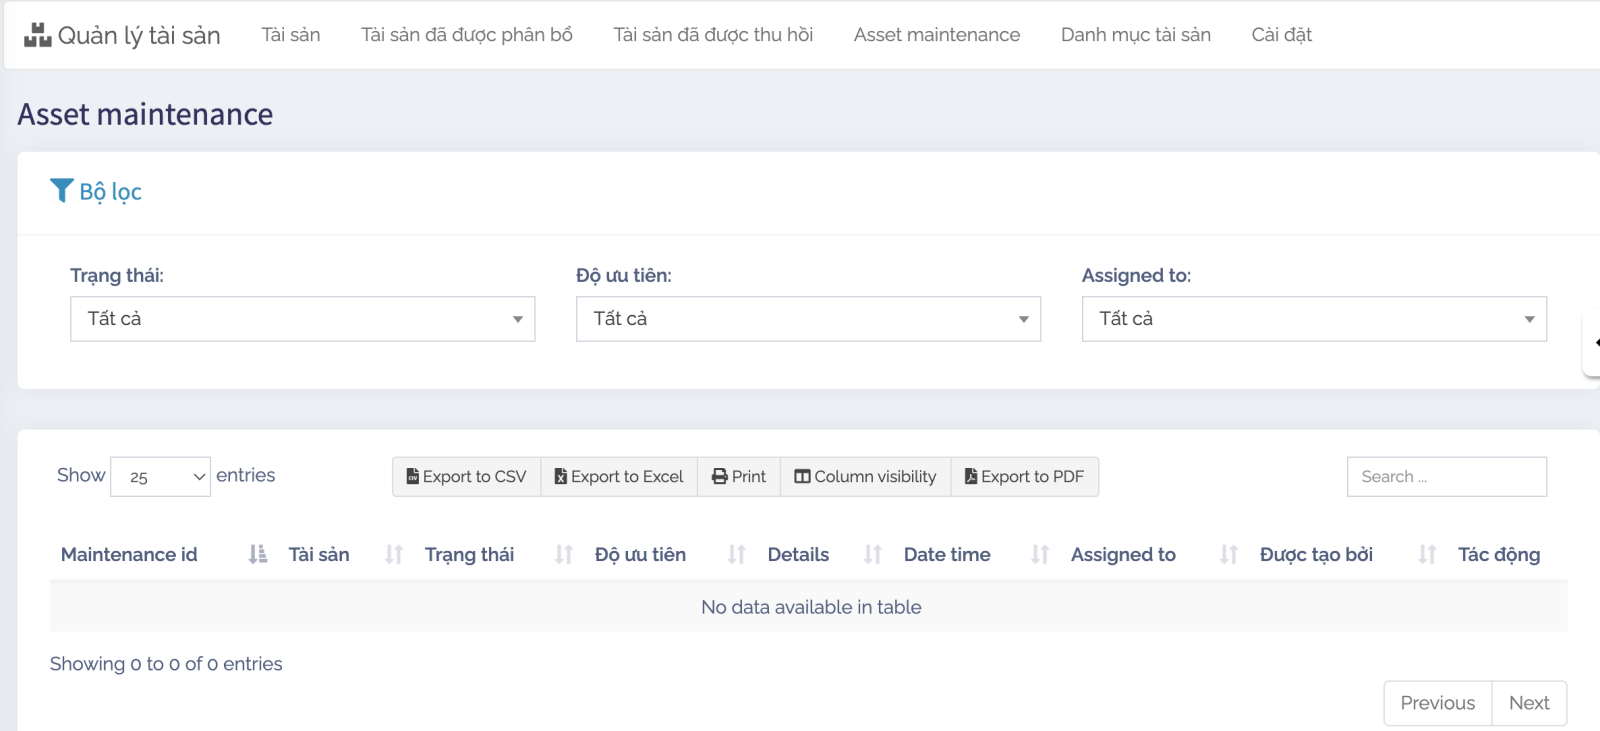Image resolution: width=1600 pixels, height=731 pixels.
Task: Open Cài đặt in the top navigation
Action: [1281, 35]
